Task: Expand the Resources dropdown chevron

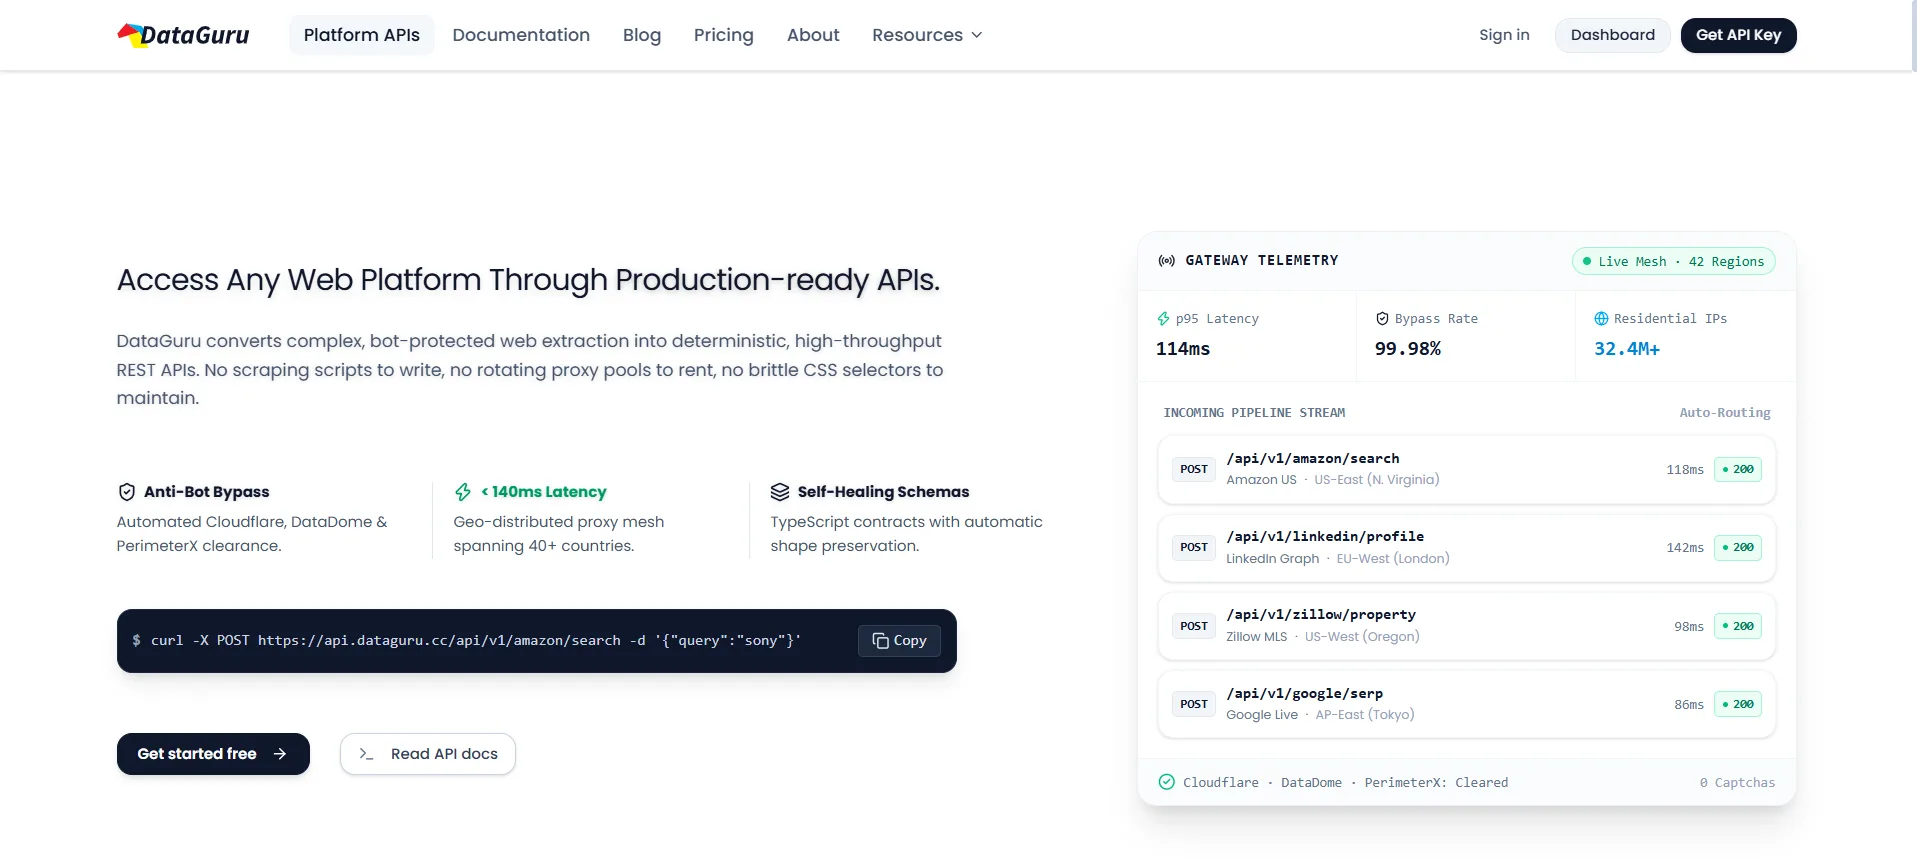Action: tap(977, 35)
